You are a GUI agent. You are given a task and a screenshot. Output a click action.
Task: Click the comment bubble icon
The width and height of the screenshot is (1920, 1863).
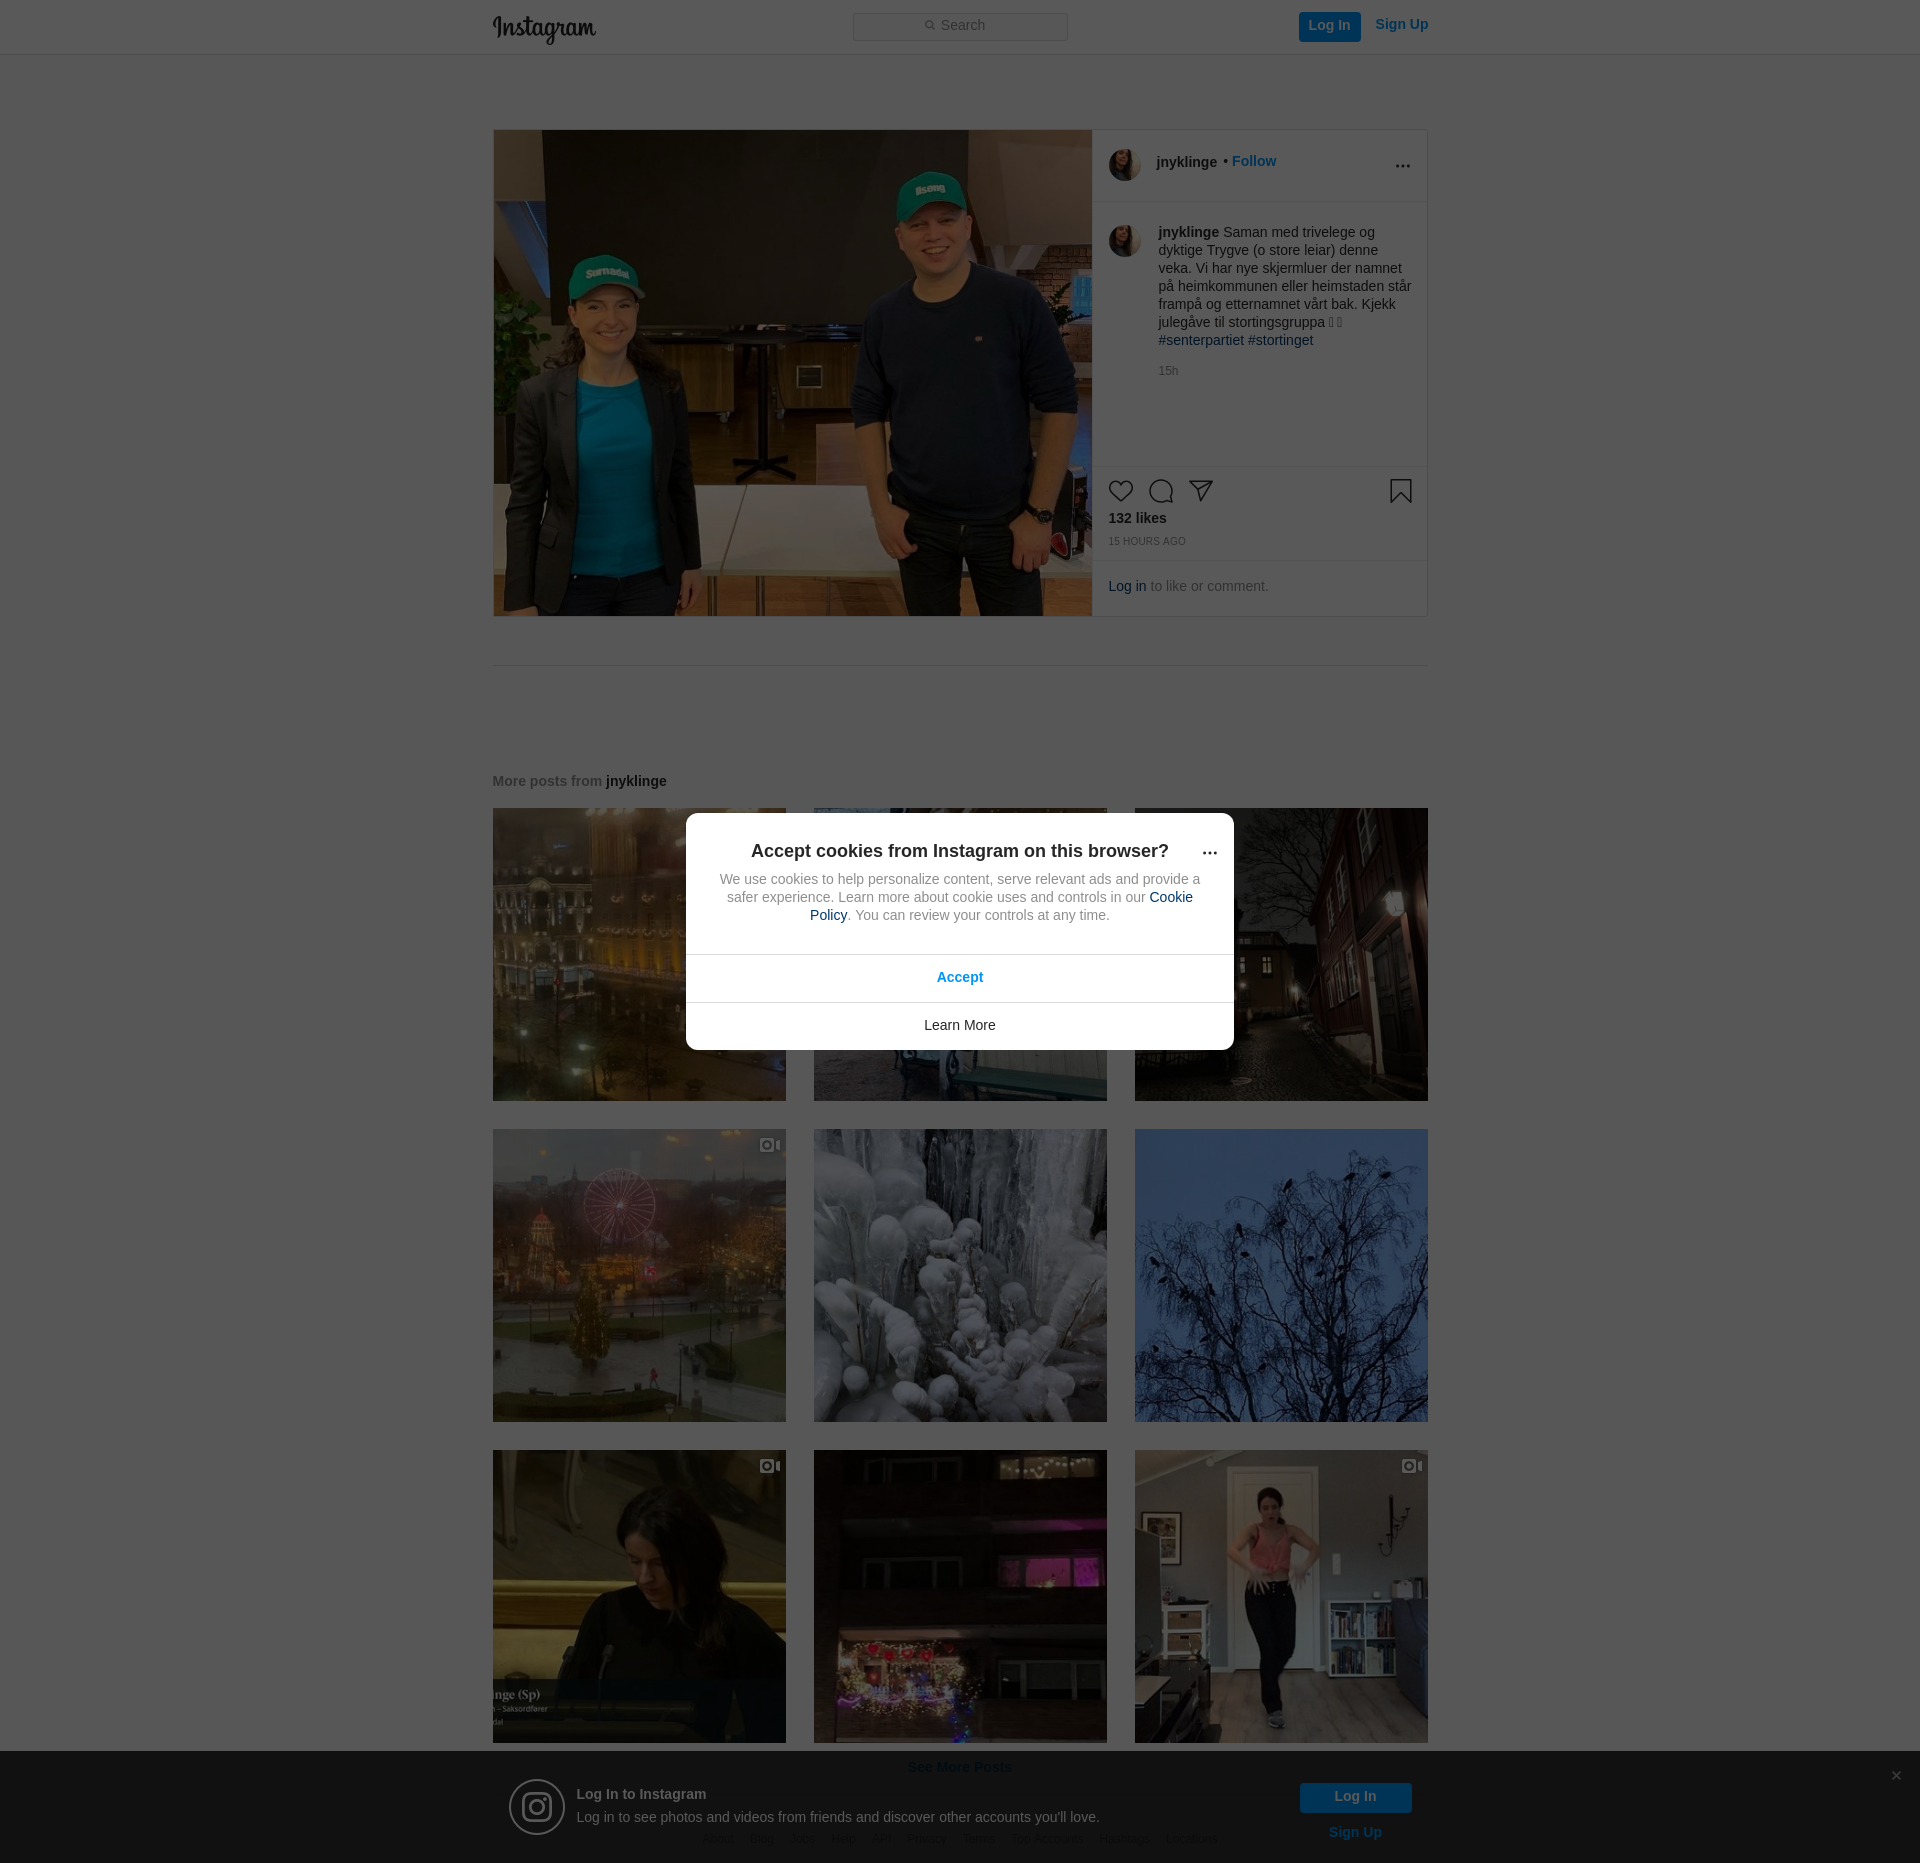click(1161, 491)
